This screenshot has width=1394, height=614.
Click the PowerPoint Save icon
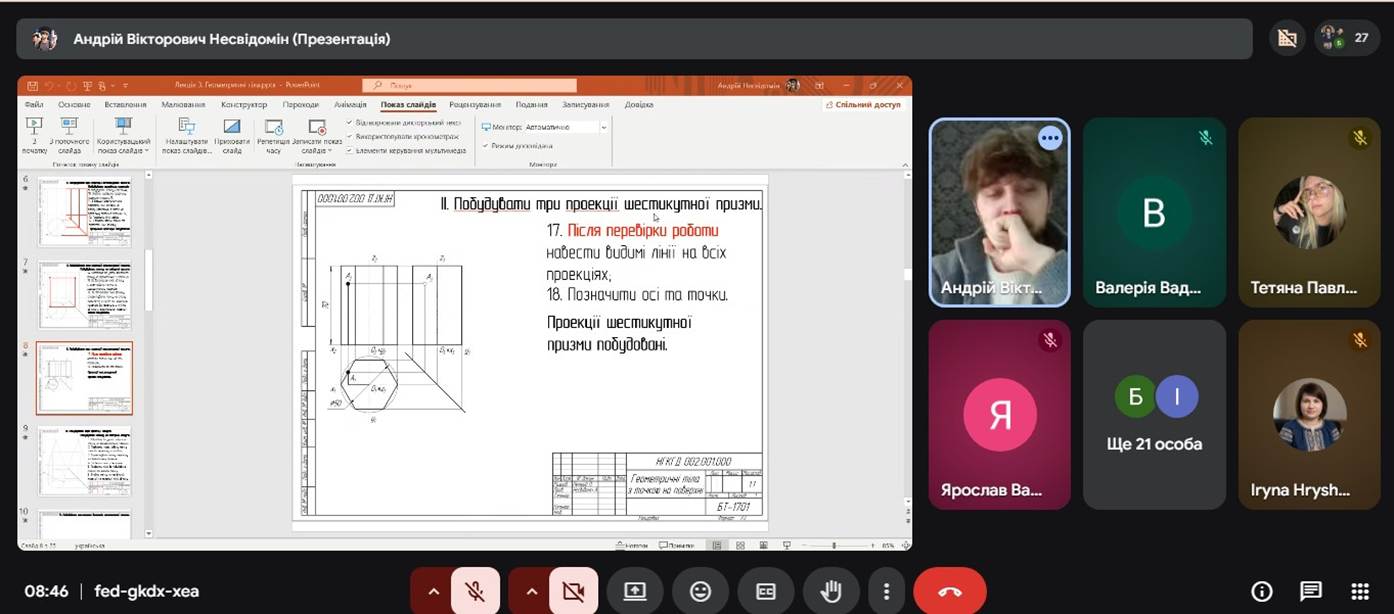click(x=32, y=86)
